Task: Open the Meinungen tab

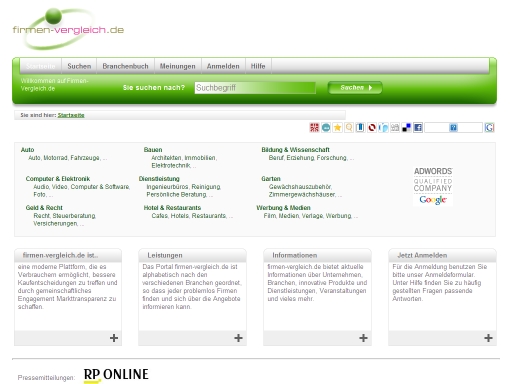Action: coord(178,66)
